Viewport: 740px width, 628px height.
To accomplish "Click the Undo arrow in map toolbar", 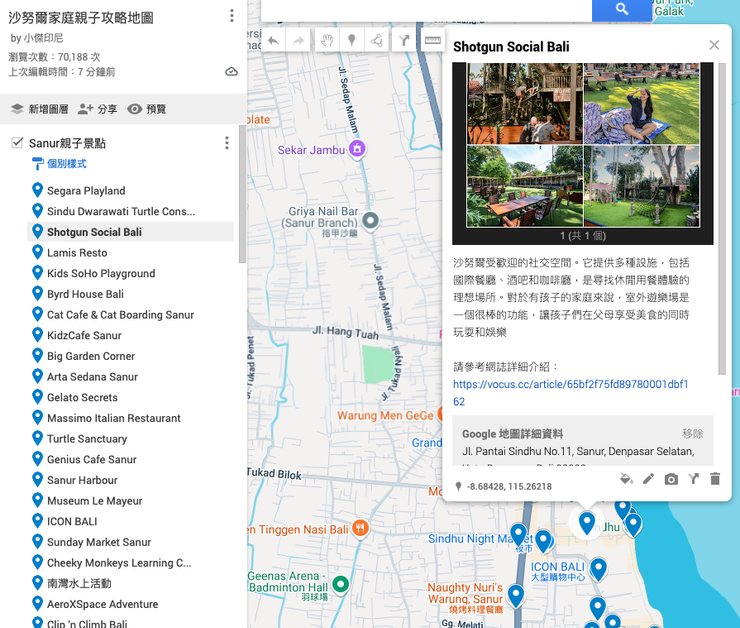I will point(273,41).
